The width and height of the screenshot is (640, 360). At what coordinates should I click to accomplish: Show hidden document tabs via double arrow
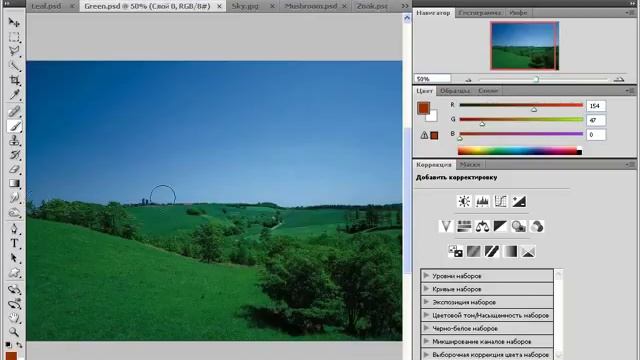click(404, 6)
